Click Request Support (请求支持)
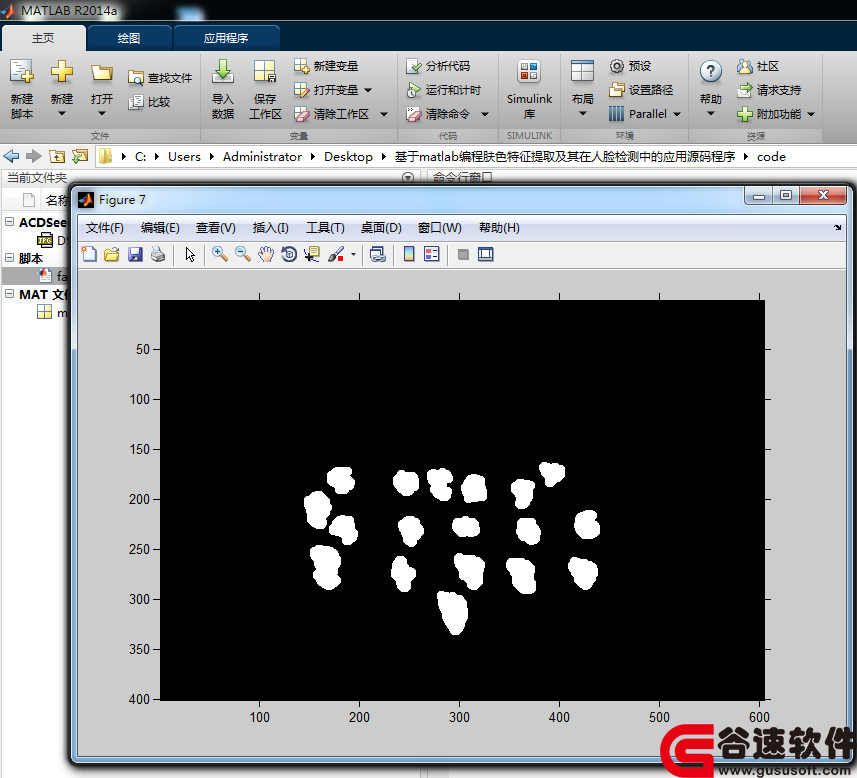The width and height of the screenshot is (857, 778). 769,90
